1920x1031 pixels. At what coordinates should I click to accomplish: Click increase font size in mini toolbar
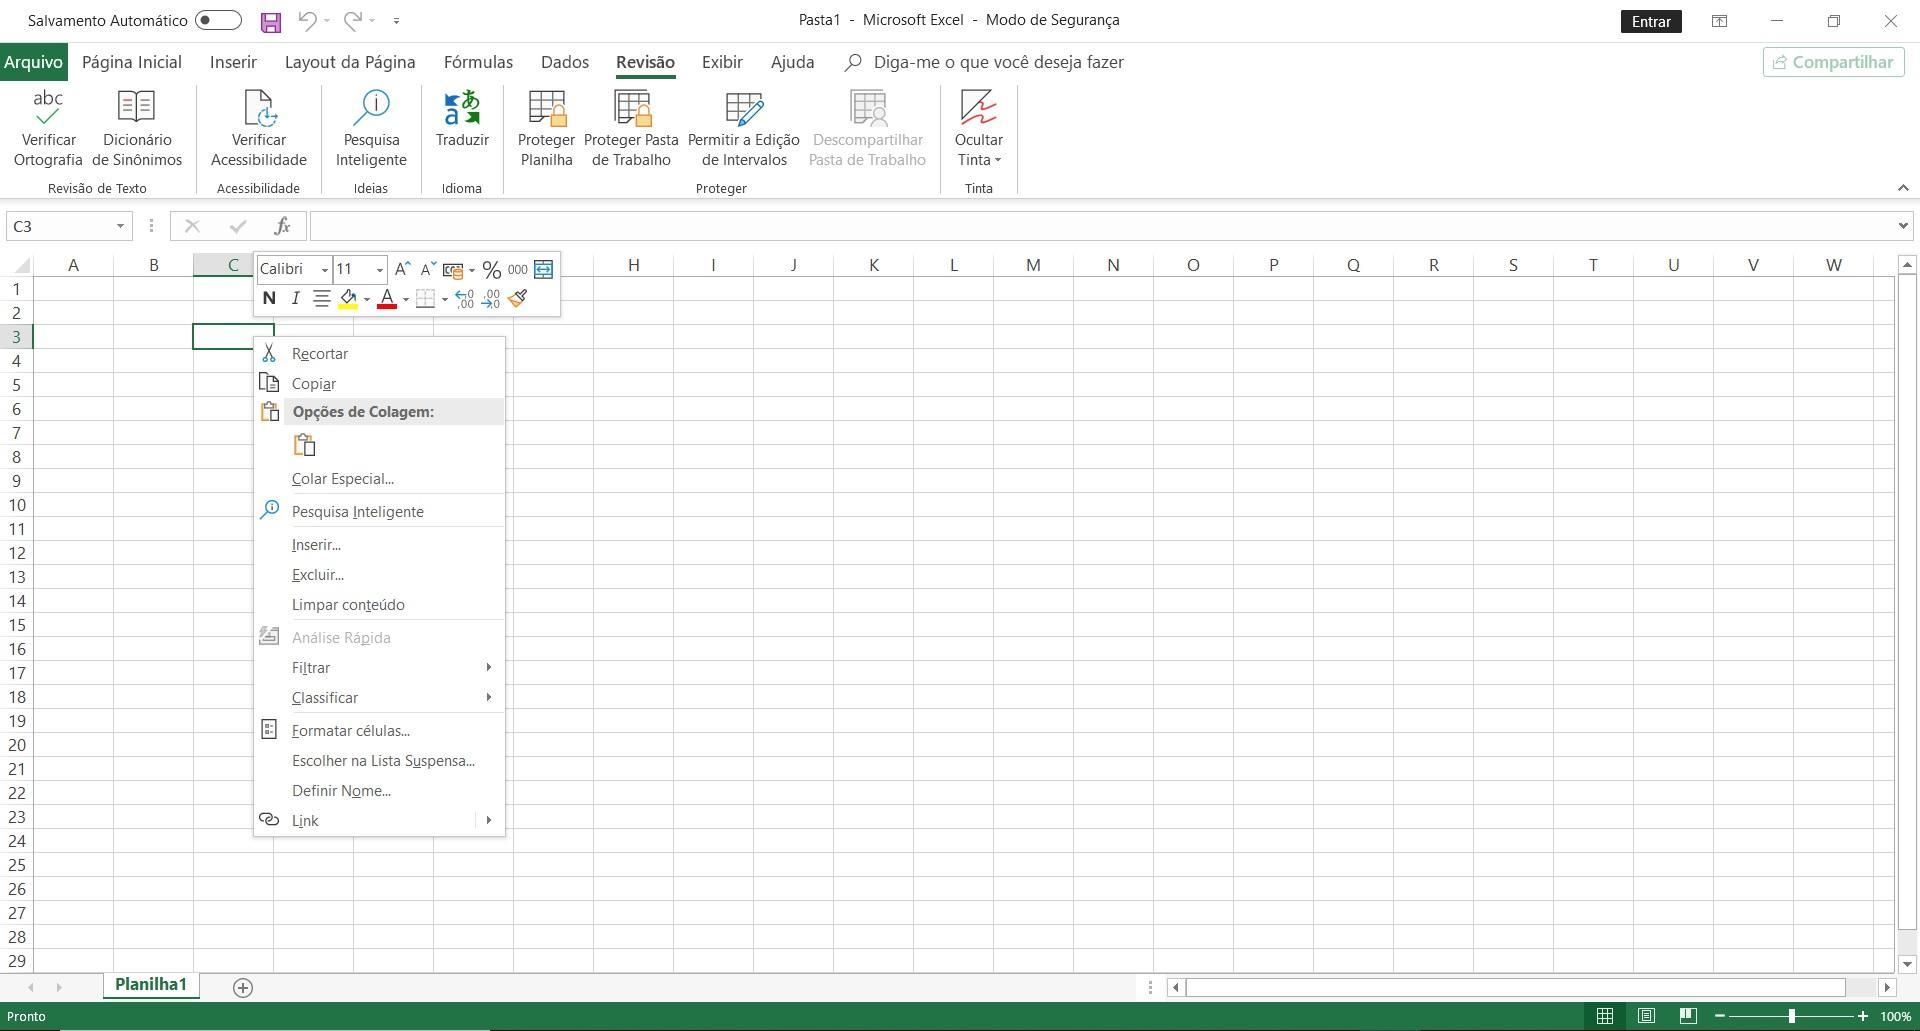(402, 269)
